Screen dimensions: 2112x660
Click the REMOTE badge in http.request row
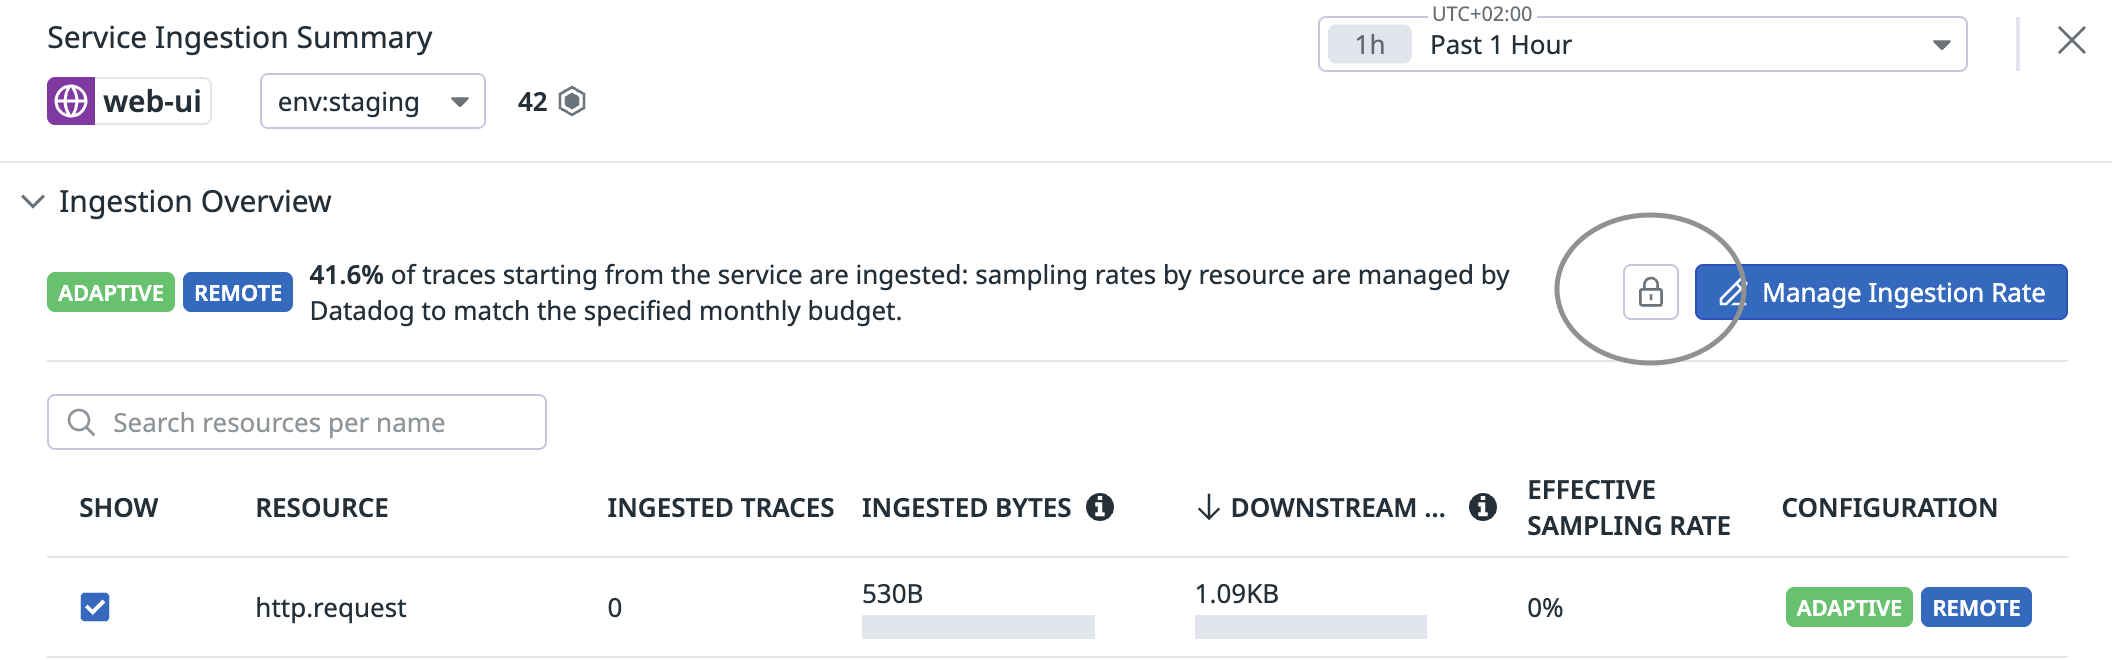(x=1975, y=607)
